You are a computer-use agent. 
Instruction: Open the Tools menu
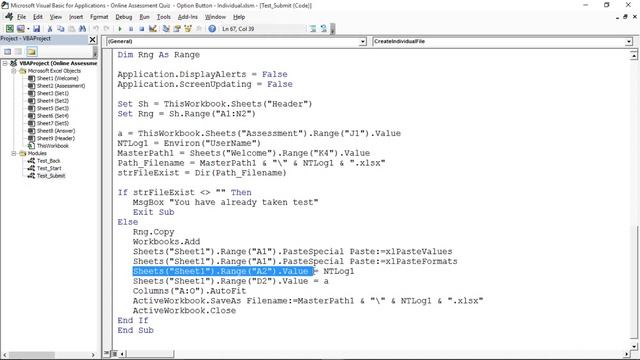(x=163, y=17)
